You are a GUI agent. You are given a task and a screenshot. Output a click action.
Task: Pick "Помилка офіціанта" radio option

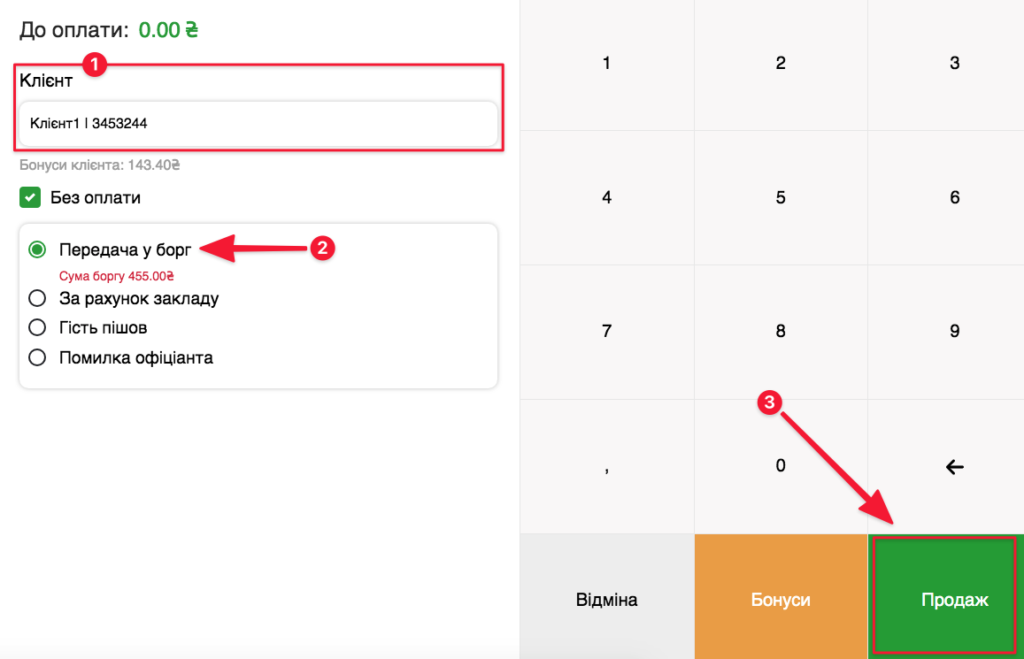[38, 357]
